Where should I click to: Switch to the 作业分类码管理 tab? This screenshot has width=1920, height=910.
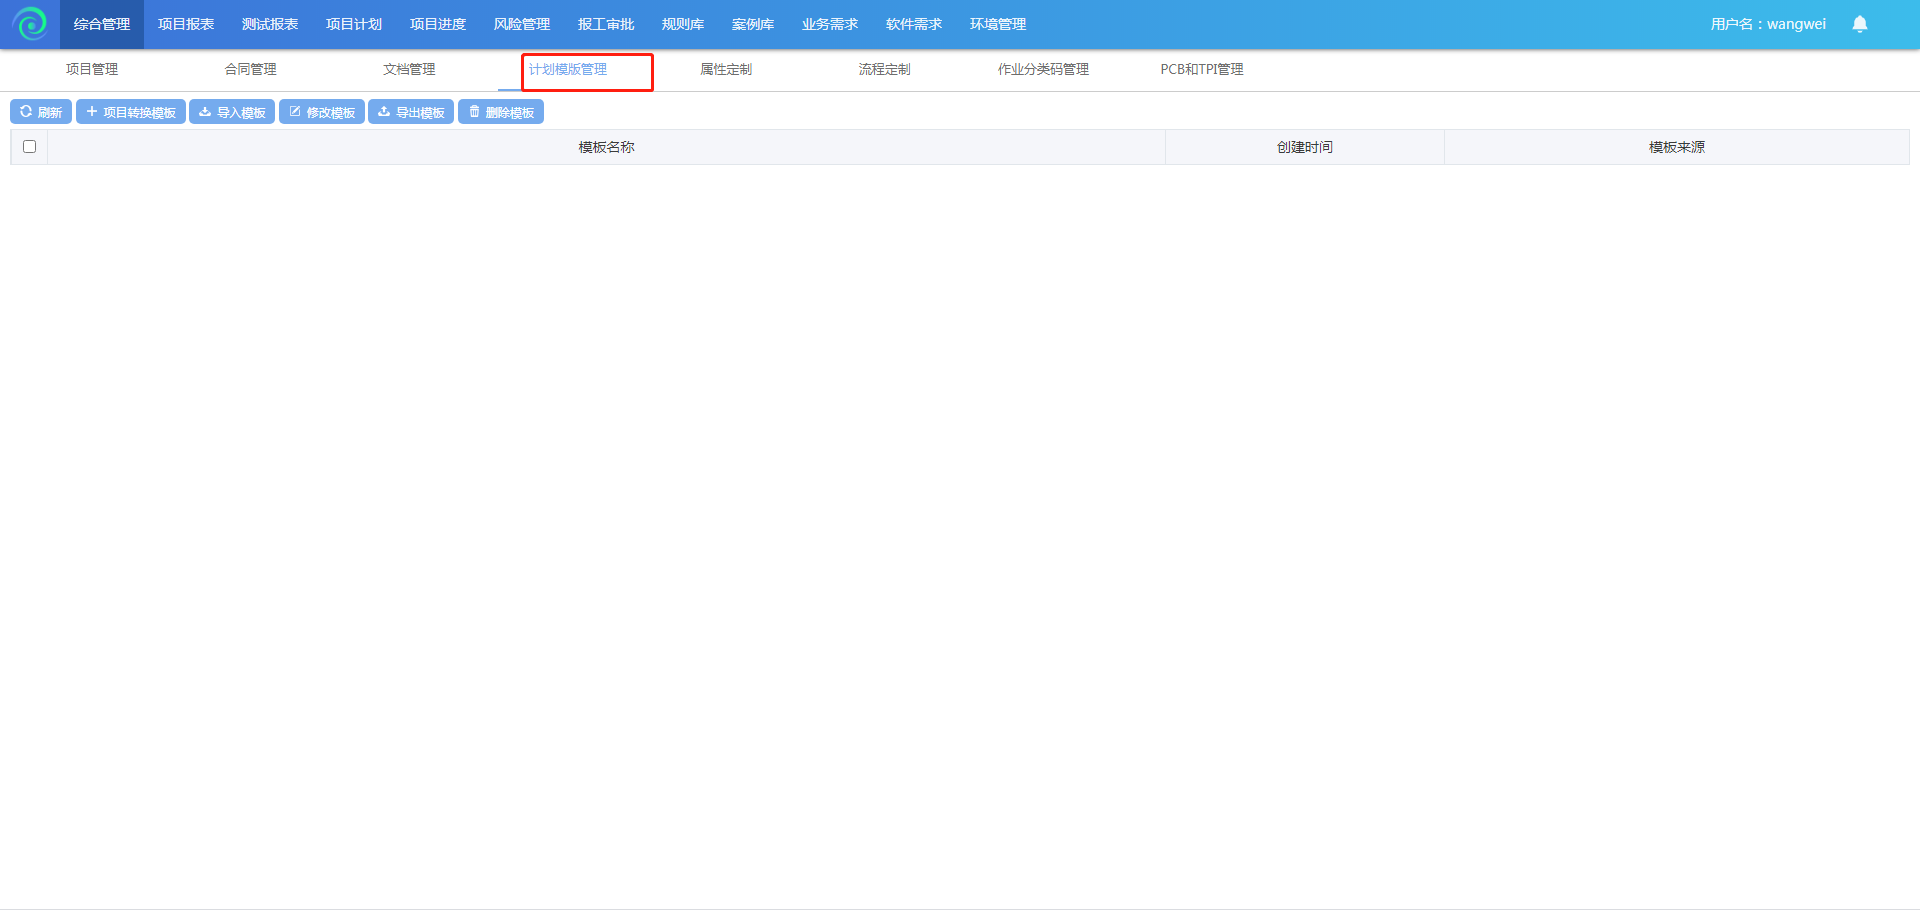pos(1043,69)
